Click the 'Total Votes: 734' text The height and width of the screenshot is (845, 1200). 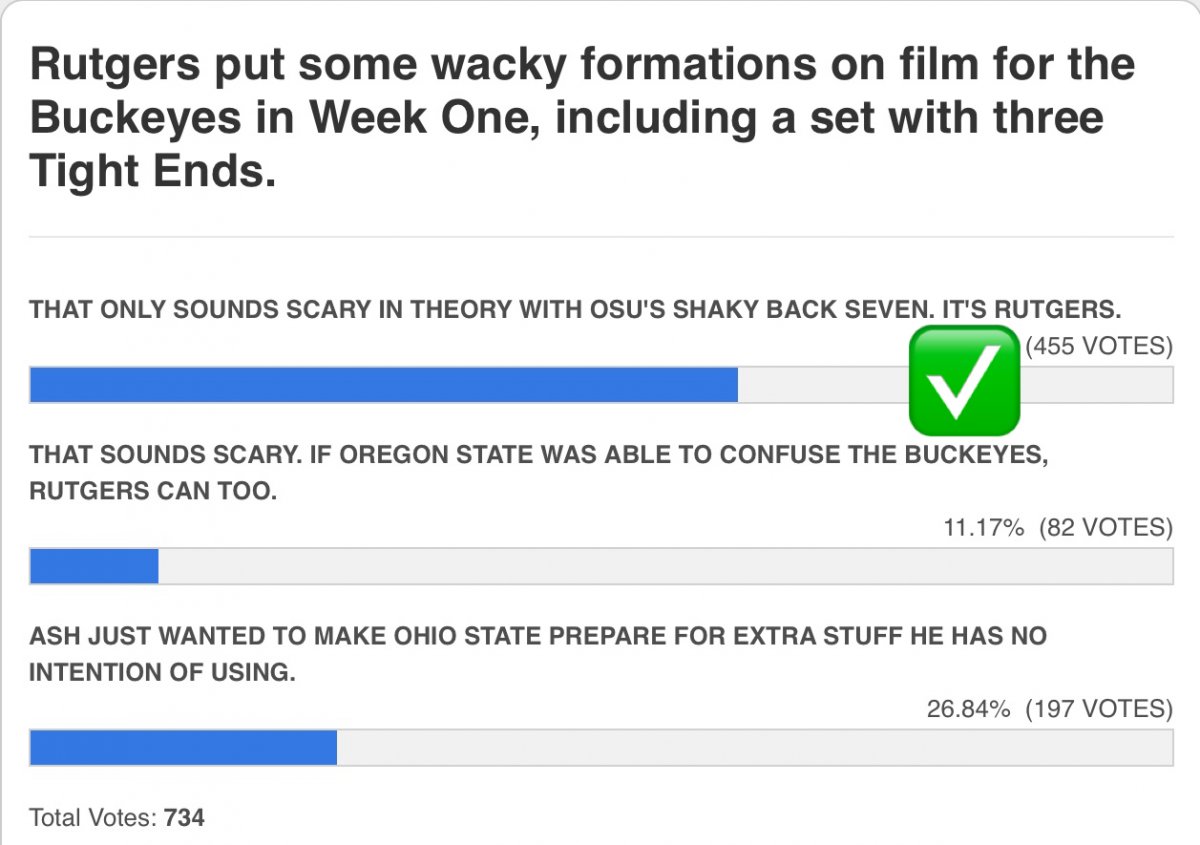click(x=117, y=817)
